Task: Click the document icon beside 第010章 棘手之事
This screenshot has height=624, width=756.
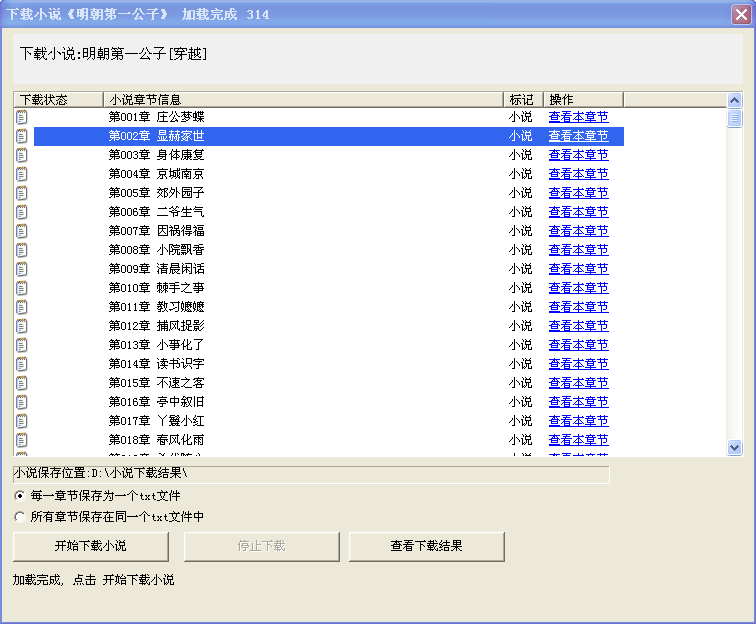Action: (x=22, y=288)
